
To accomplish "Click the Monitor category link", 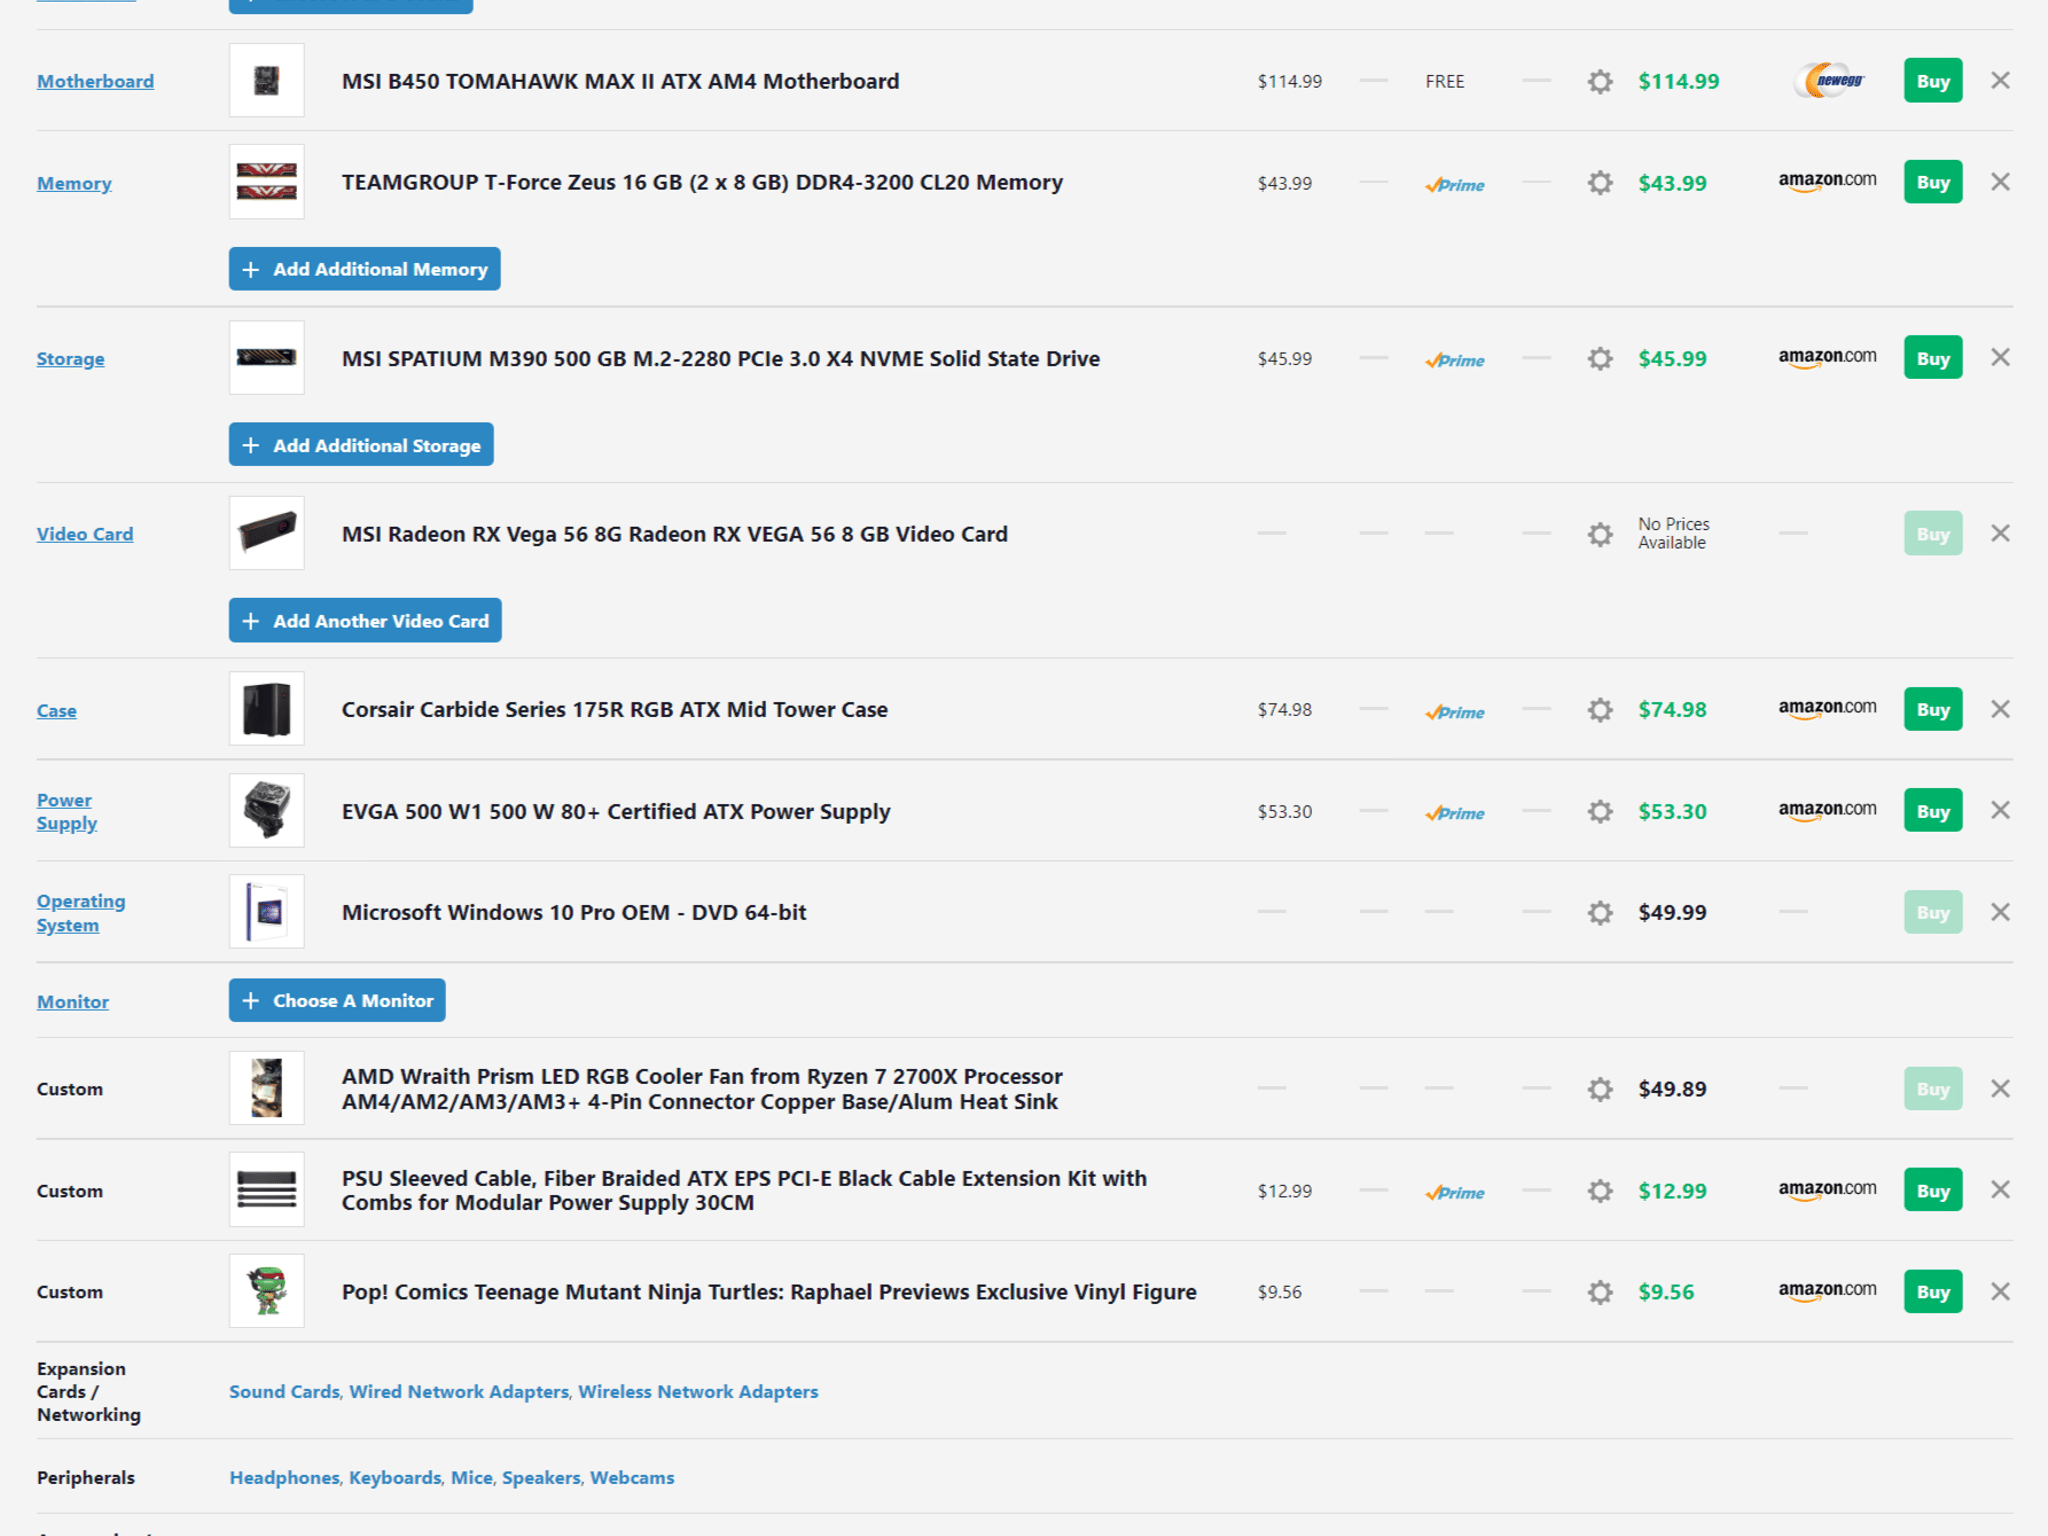I will click(x=73, y=1001).
